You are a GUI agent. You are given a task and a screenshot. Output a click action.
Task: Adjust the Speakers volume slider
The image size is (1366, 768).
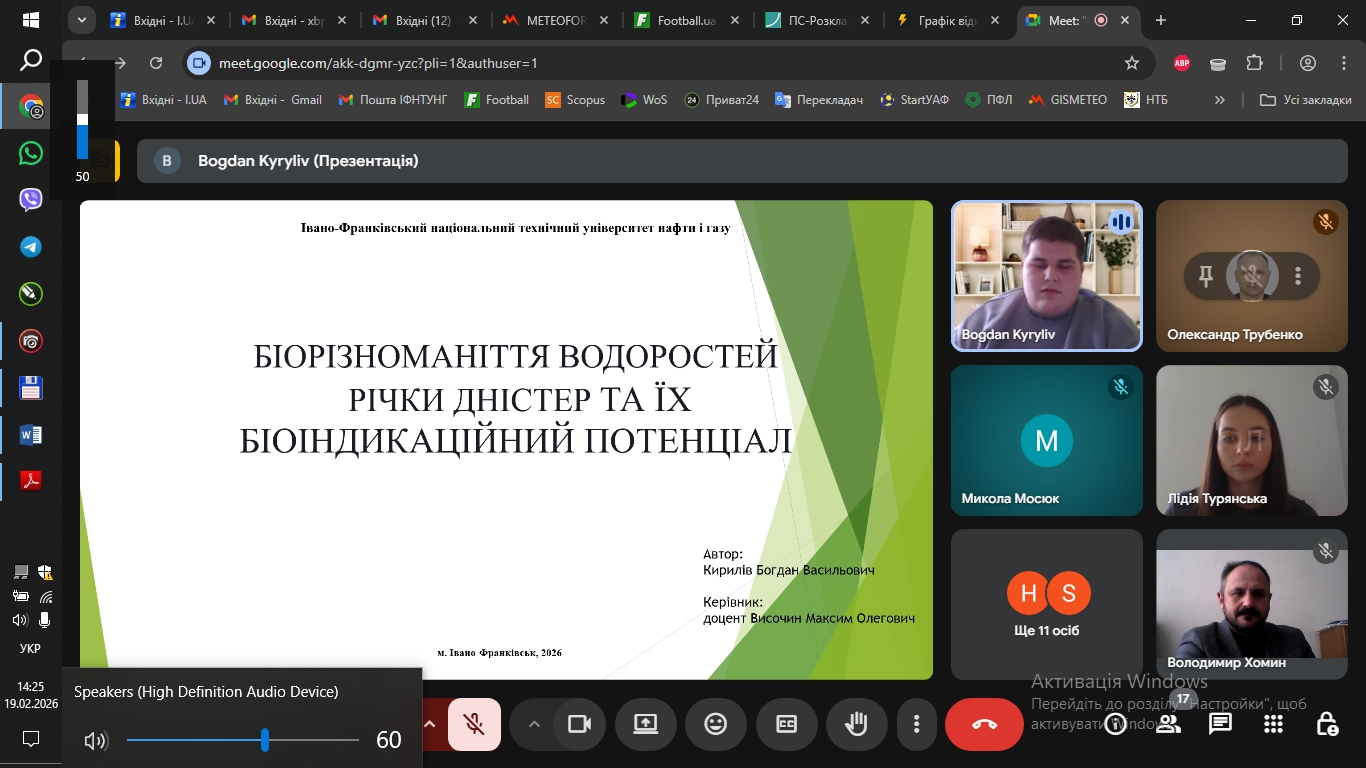point(264,740)
